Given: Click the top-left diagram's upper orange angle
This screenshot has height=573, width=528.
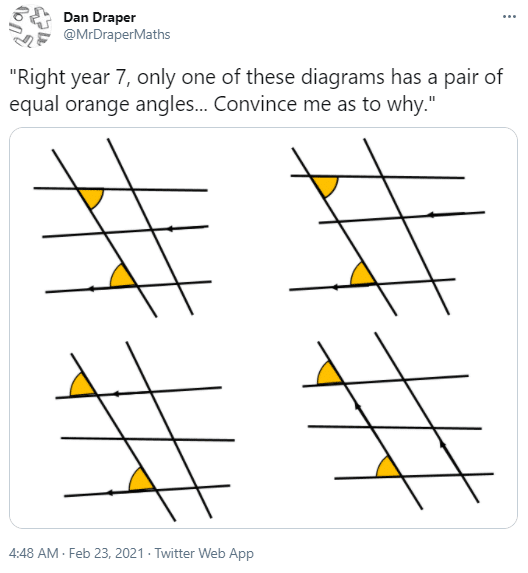Looking at the screenshot, I should click(x=92, y=198).
